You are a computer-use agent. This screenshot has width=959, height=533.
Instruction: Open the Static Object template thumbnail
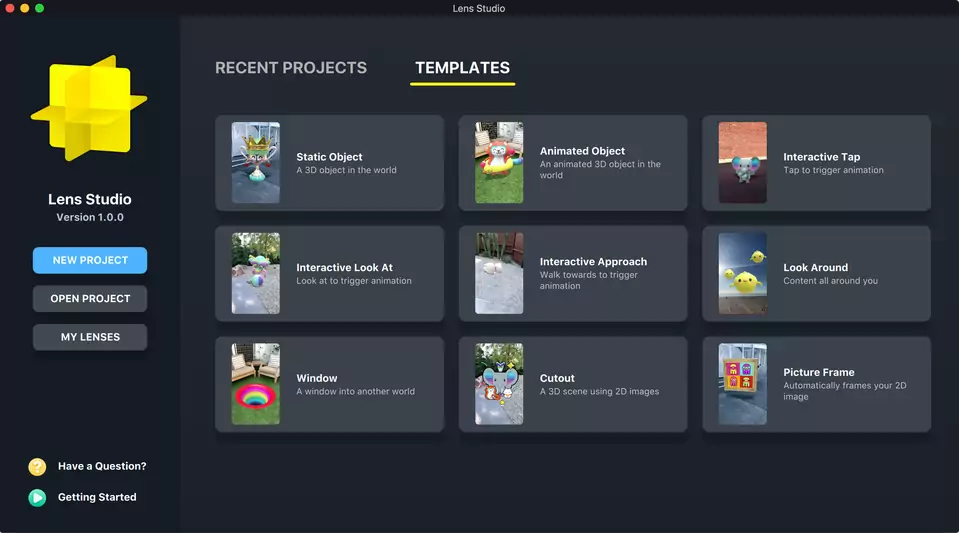pyautogui.click(x=255, y=163)
